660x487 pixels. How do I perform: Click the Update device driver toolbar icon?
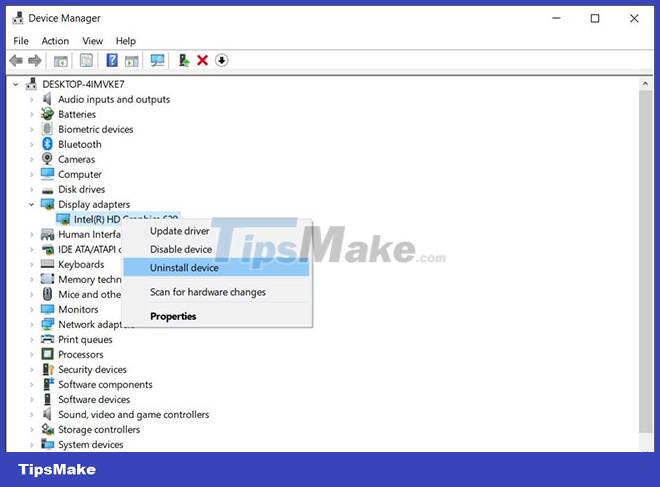(184, 61)
